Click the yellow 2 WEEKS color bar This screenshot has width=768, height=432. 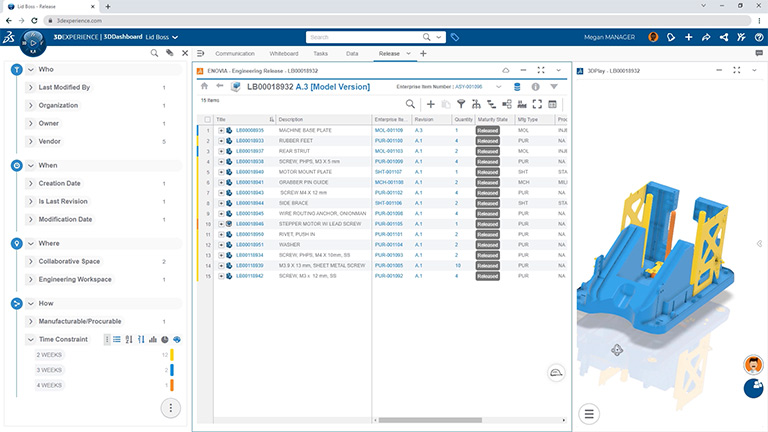[172, 355]
